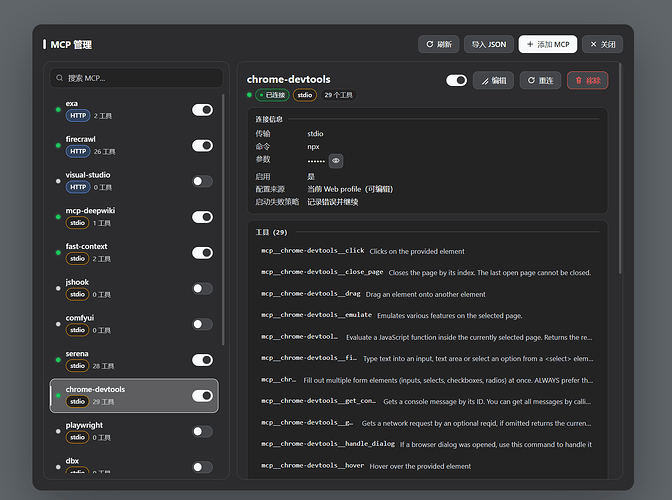Turn off the mcp-deepwiki toggle
This screenshot has height=500, width=672.
click(202, 217)
